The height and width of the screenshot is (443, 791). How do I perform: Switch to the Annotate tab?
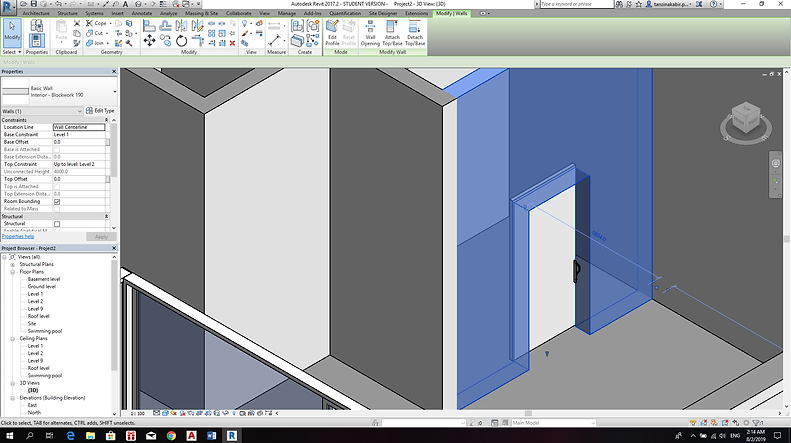142,14
